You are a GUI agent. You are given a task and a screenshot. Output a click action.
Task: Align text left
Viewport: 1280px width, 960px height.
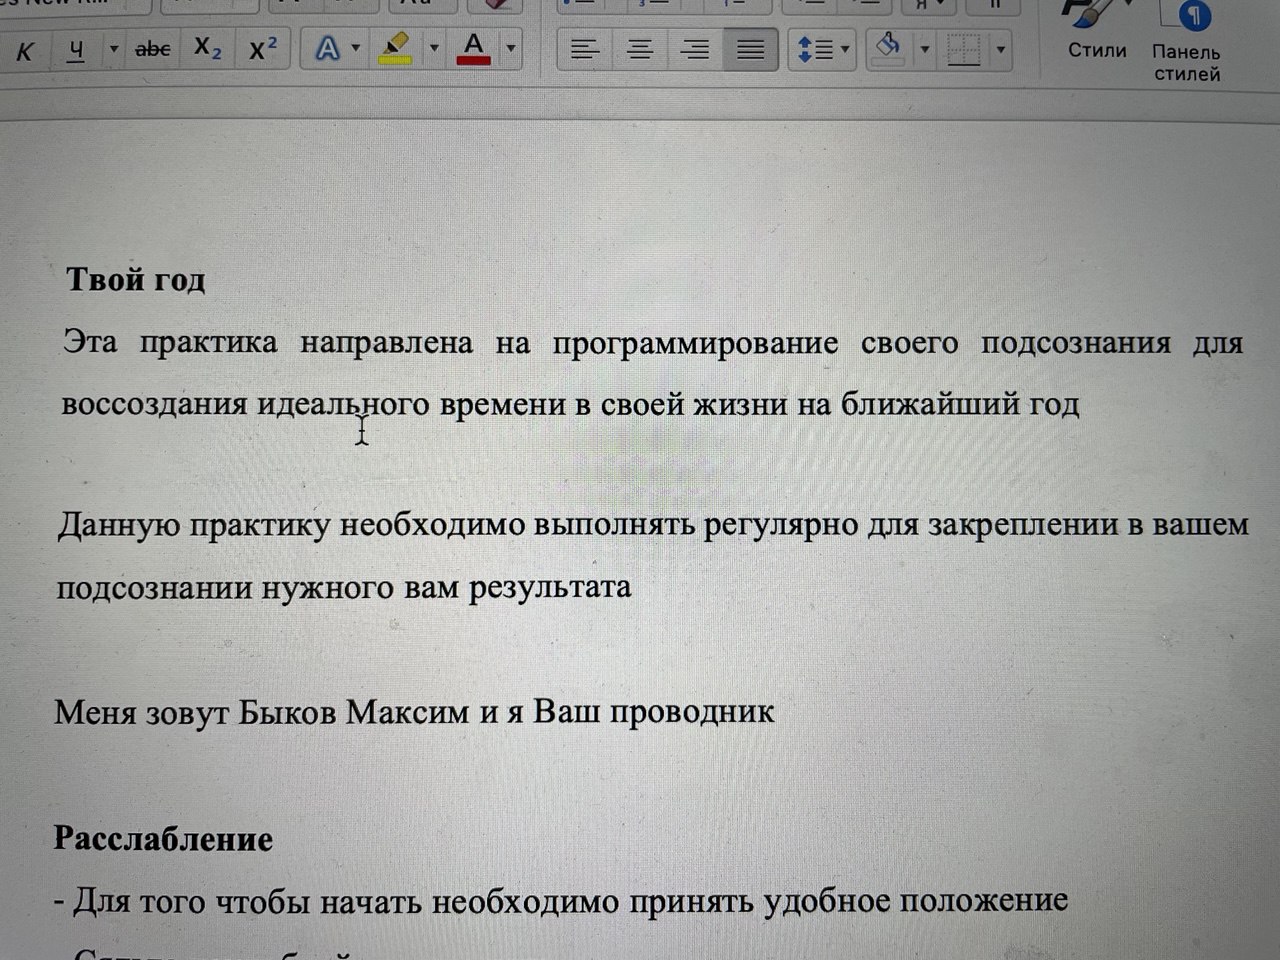pyautogui.click(x=585, y=48)
